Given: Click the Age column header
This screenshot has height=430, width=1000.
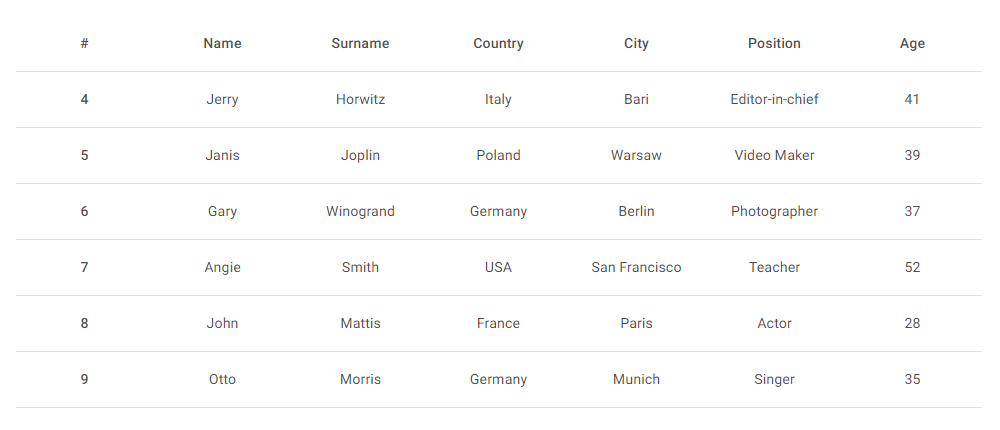Looking at the screenshot, I should (x=912, y=43).
